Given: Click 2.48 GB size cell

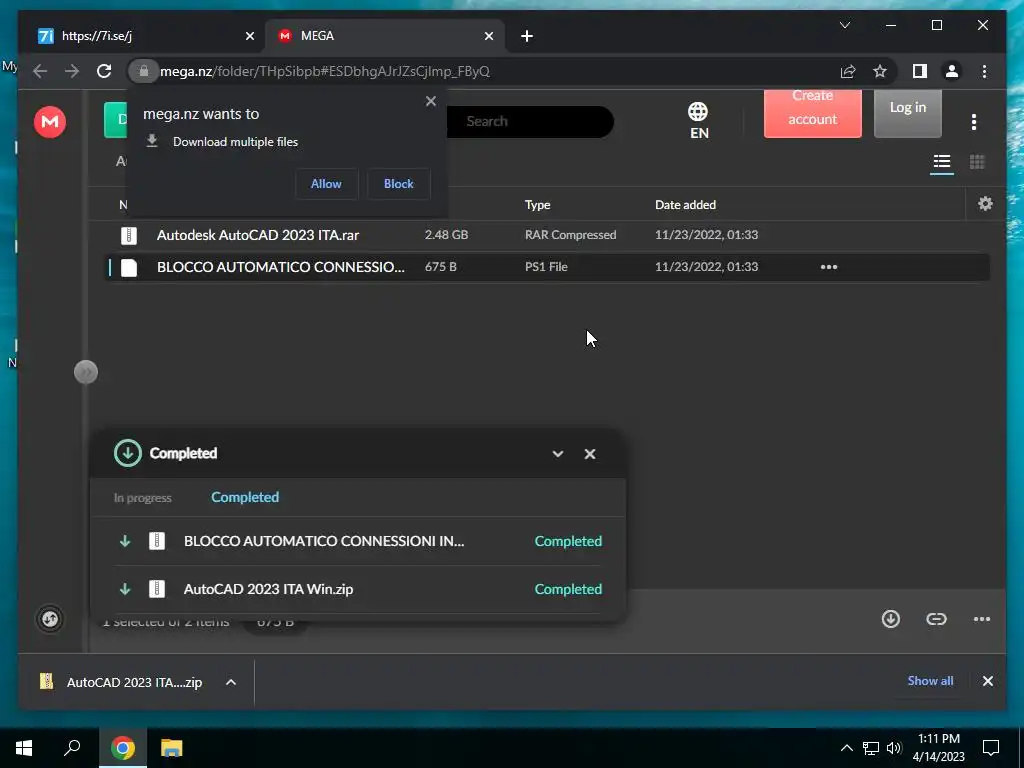Looking at the screenshot, I should [x=446, y=234].
